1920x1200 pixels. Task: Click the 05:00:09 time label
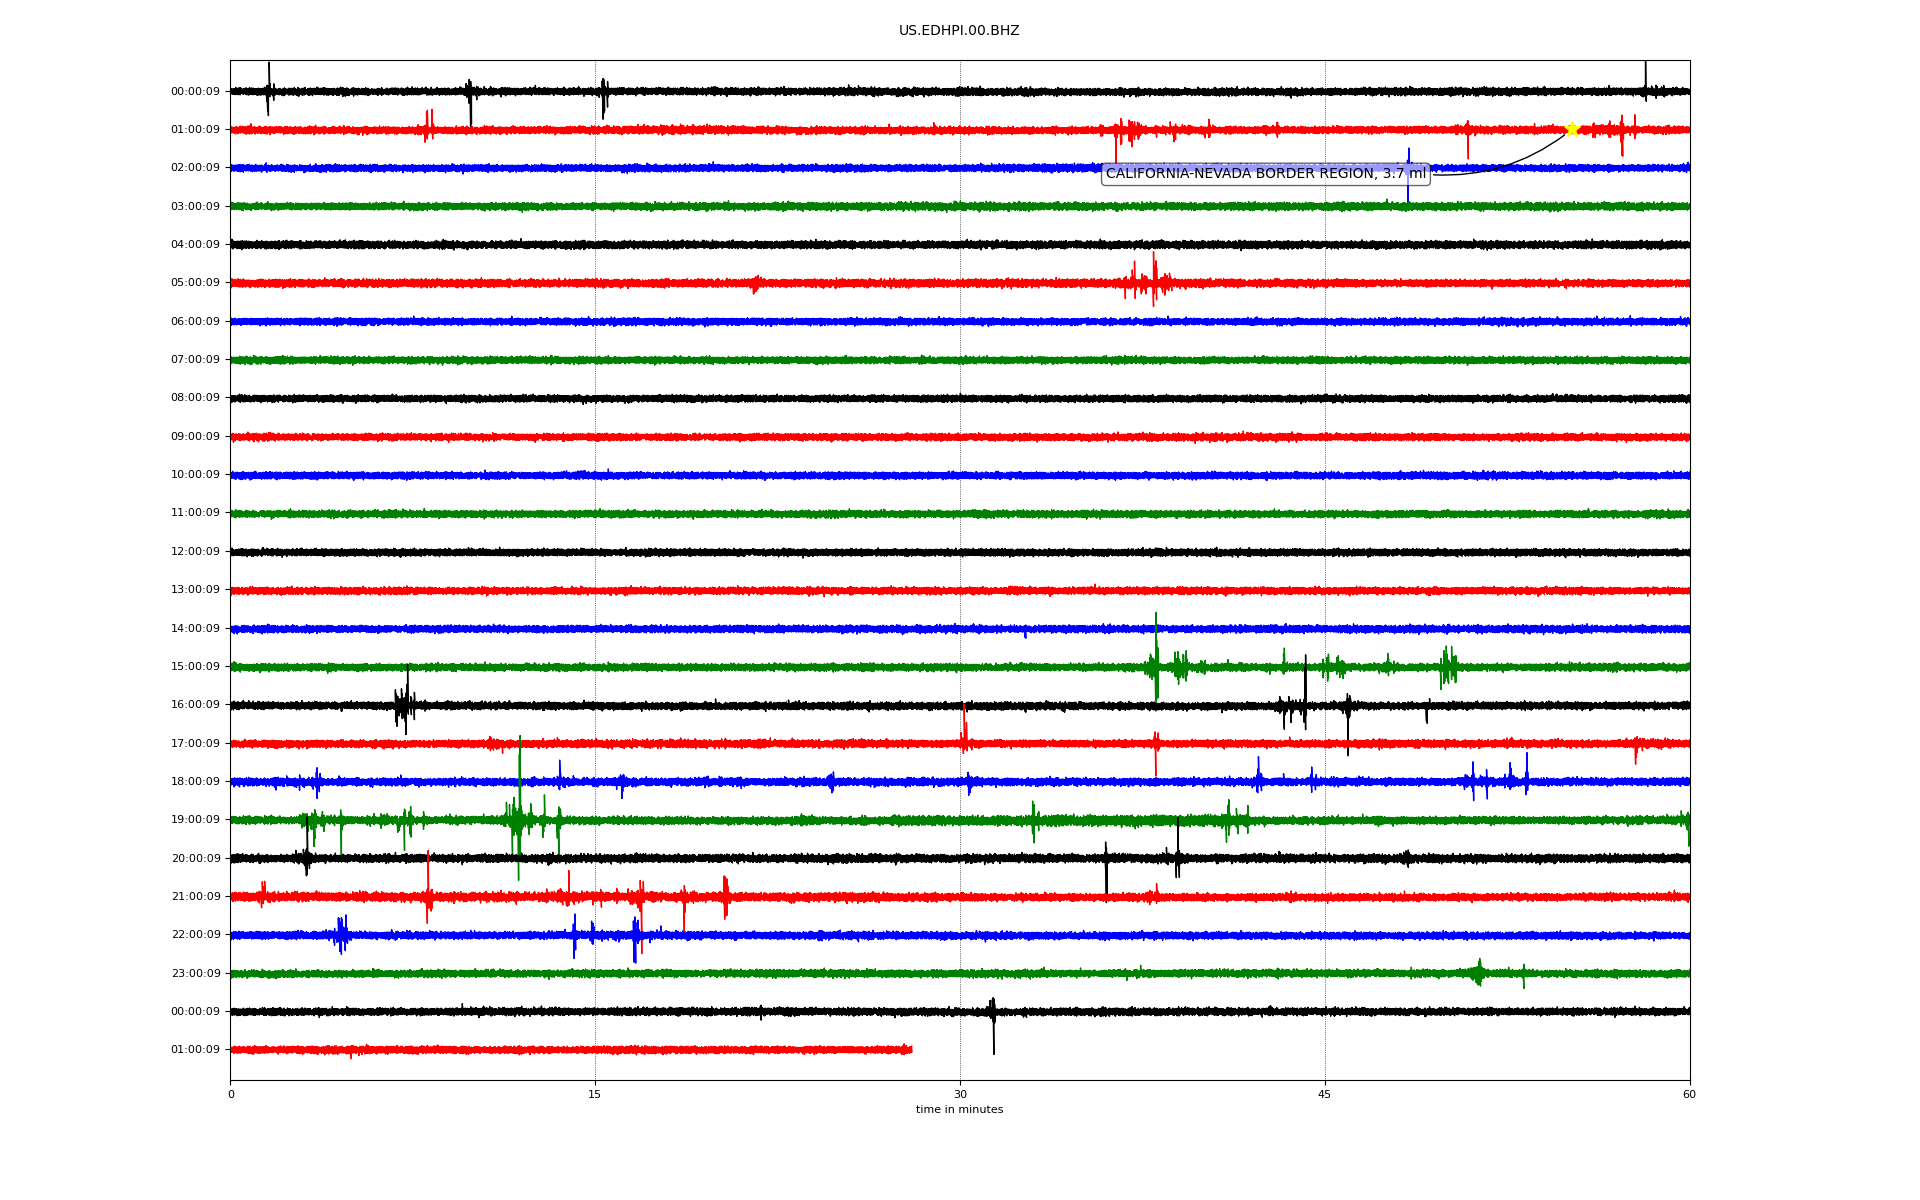pyautogui.click(x=195, y=283)
